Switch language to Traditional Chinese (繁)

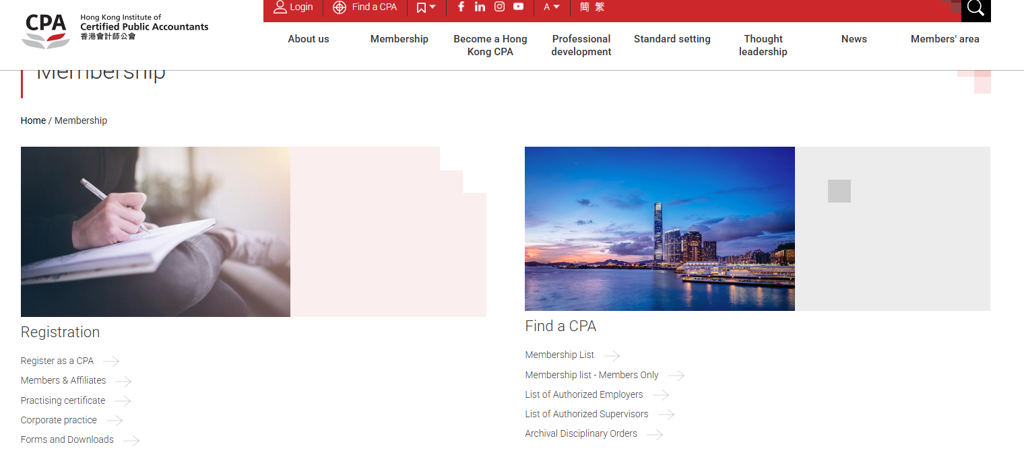point(600,7)
